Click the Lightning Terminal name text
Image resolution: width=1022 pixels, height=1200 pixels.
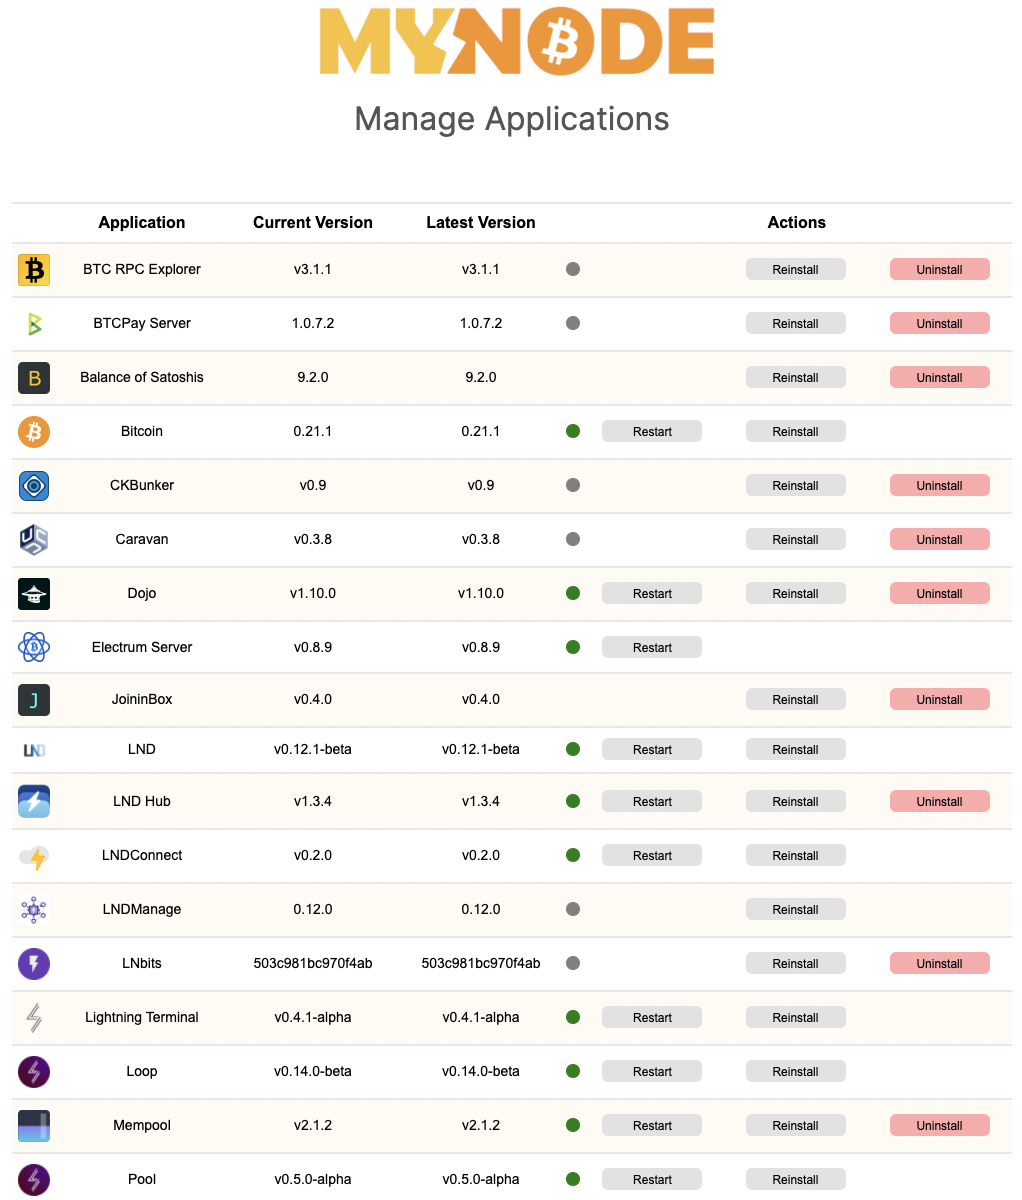142,1017
